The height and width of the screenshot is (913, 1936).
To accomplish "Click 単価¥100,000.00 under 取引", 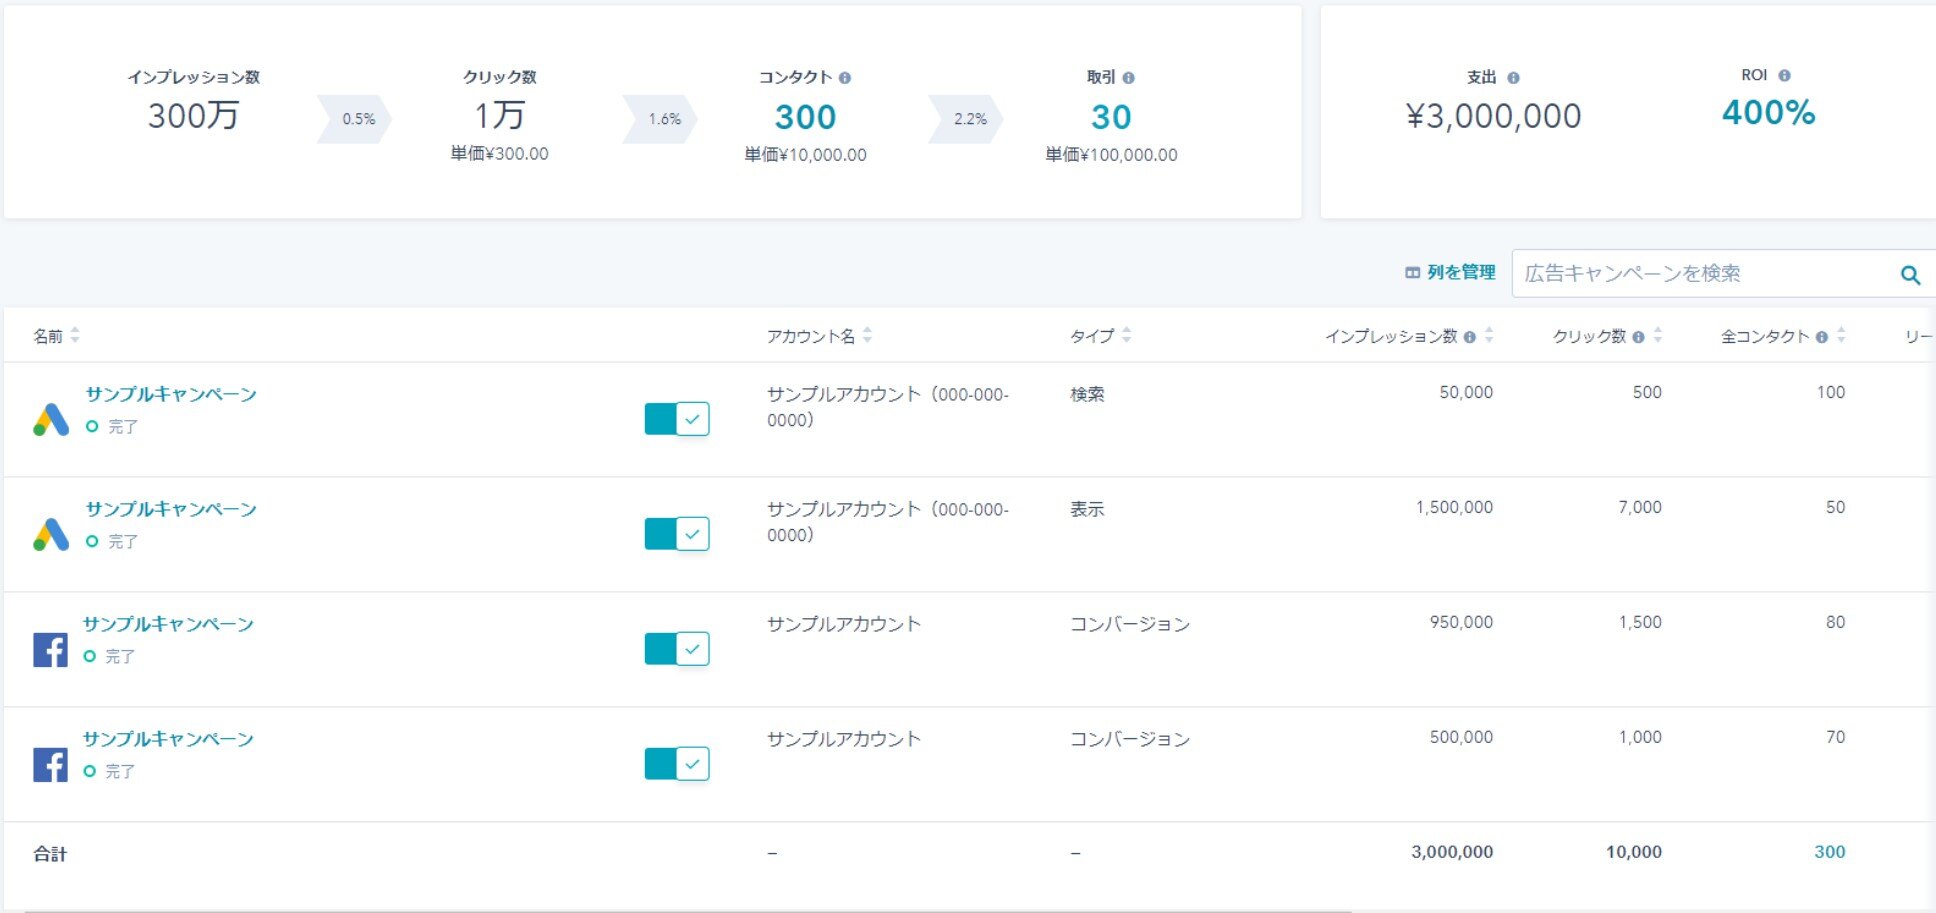I will coord(1111,155).
